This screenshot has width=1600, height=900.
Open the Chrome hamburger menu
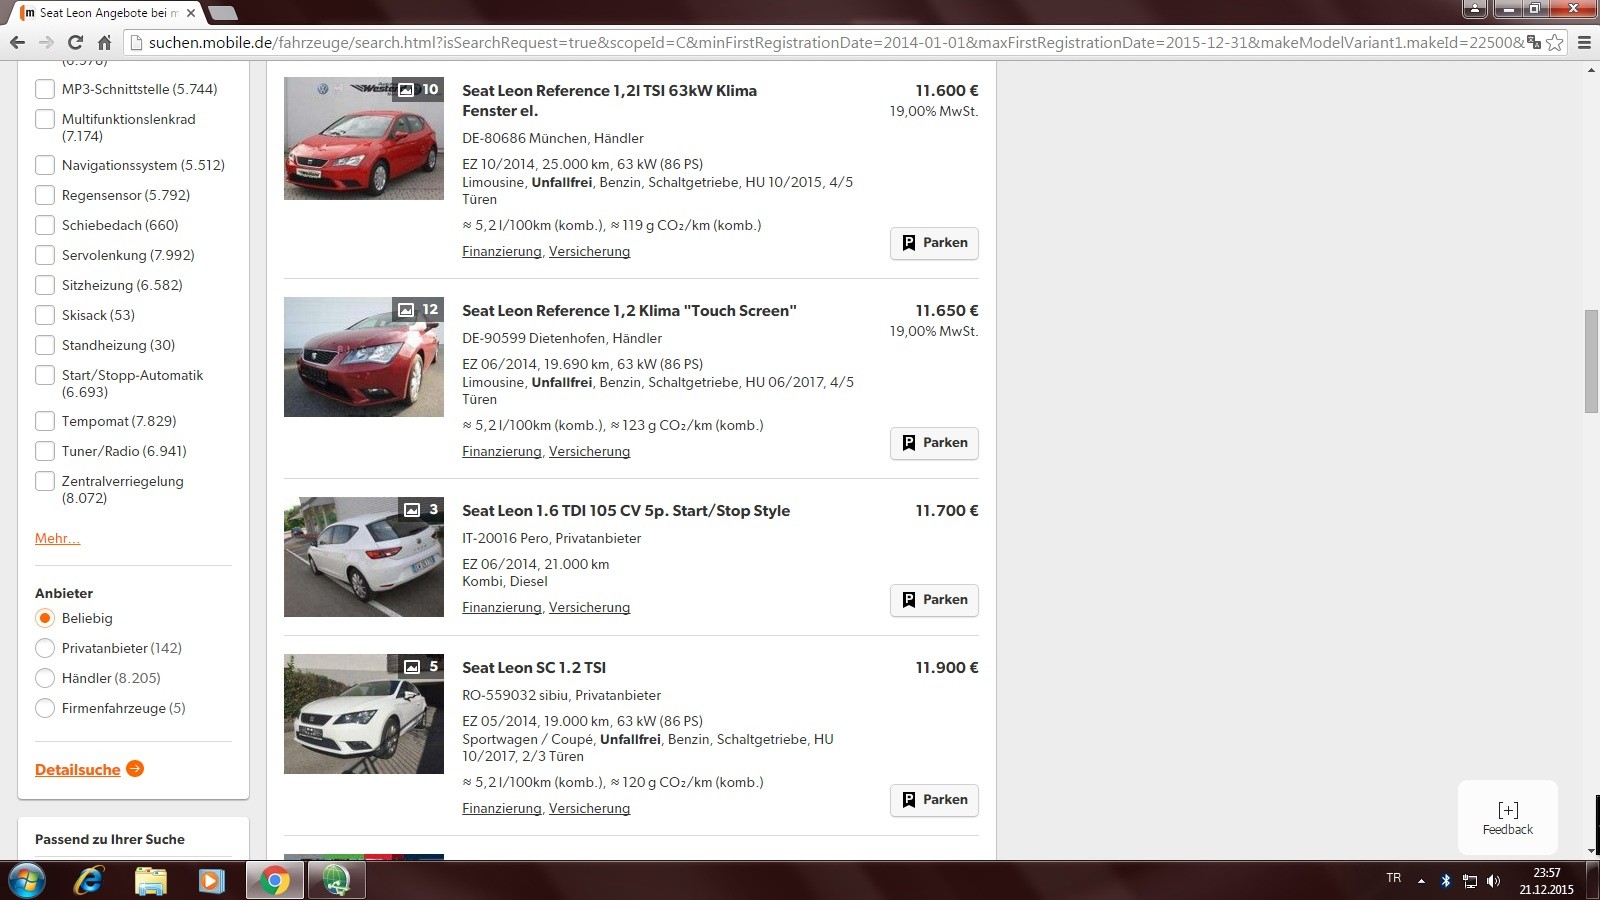(1584, 42)
